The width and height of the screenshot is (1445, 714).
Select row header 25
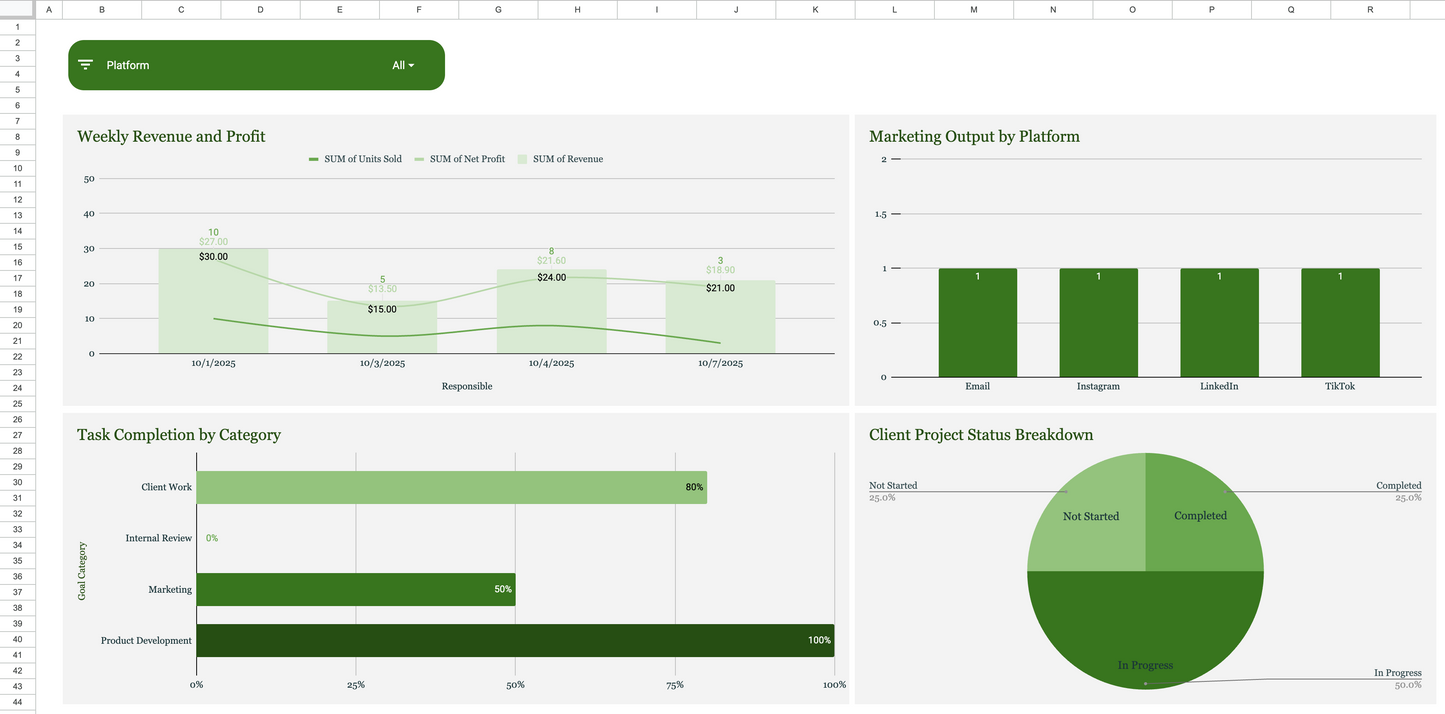coord(17,403)
